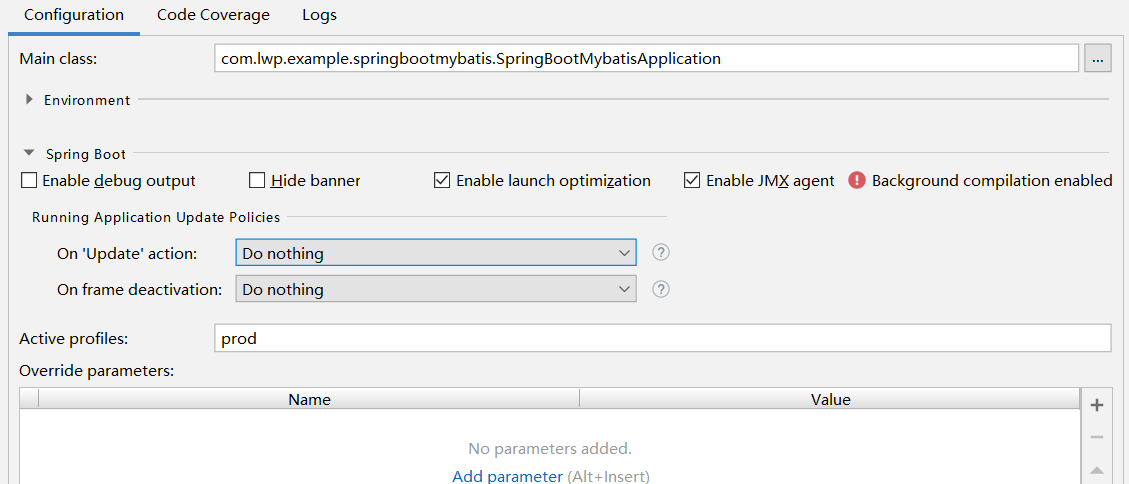Click the help icon beside frame deactivation
Screen dimensions: 1129x484
click(x=660, y=289)
